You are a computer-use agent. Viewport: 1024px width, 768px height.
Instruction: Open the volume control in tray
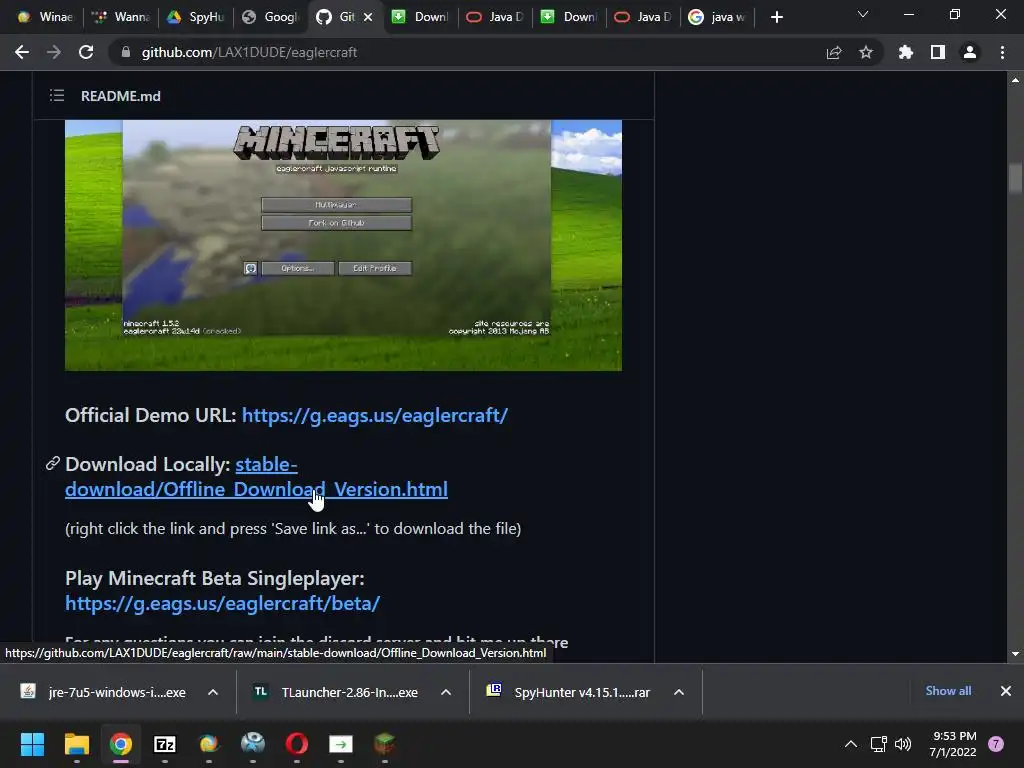pos(903,744)
